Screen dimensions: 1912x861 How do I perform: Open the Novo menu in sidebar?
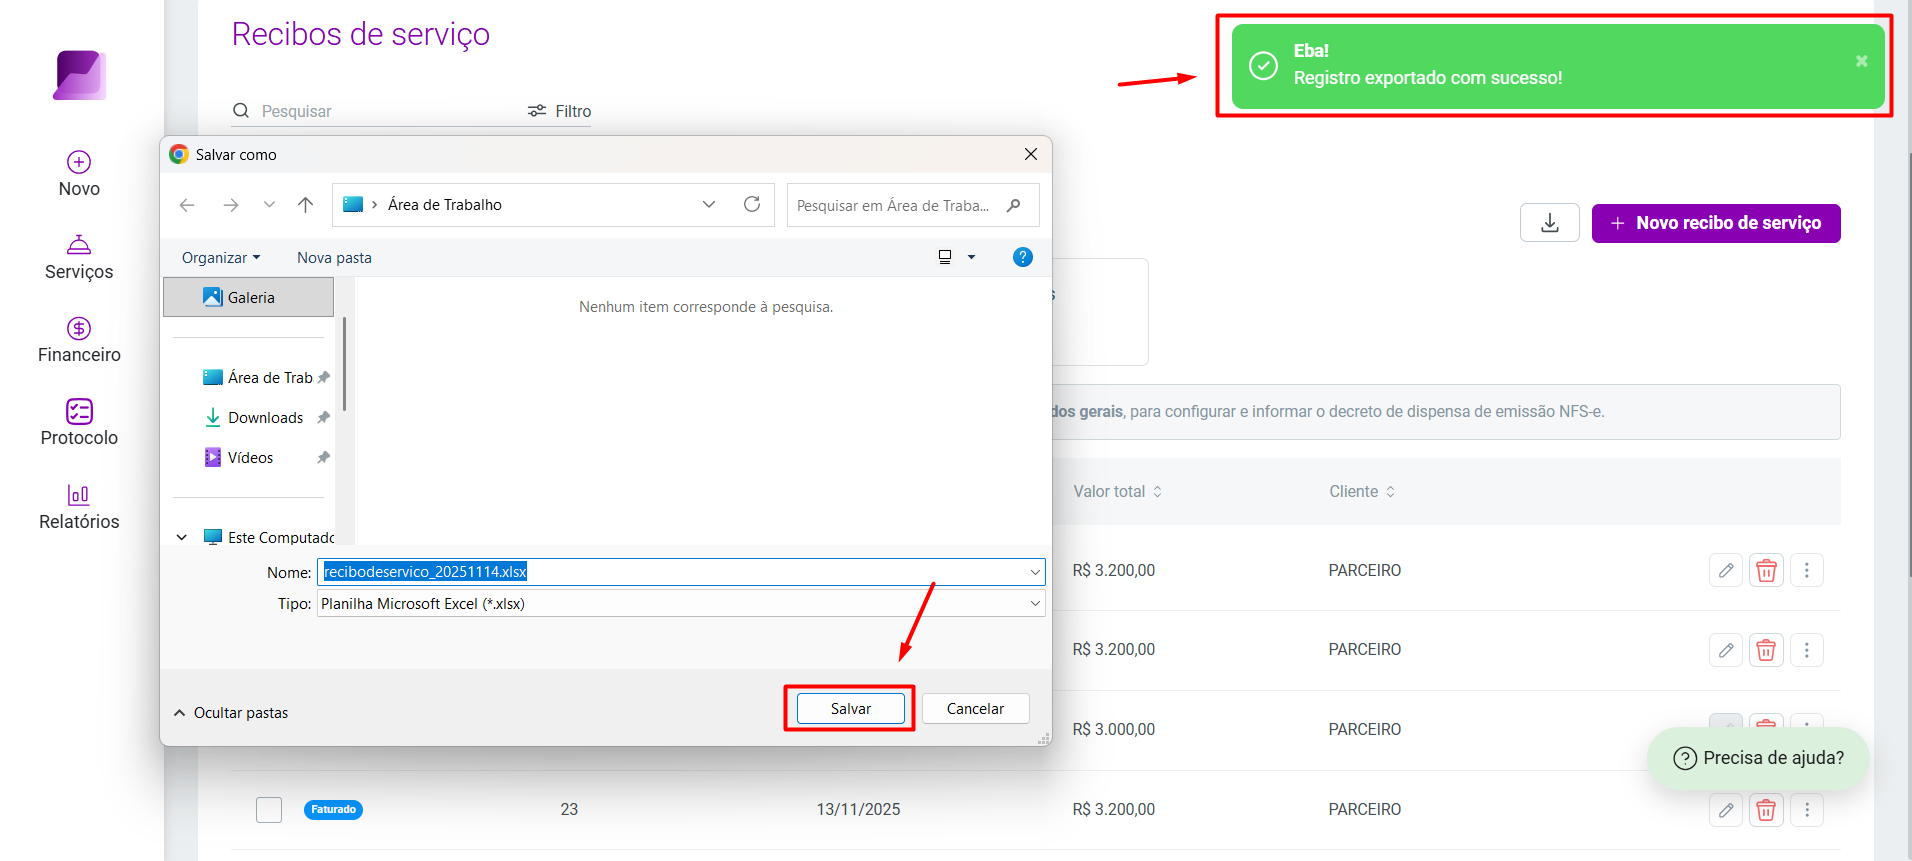click(79, 174)
